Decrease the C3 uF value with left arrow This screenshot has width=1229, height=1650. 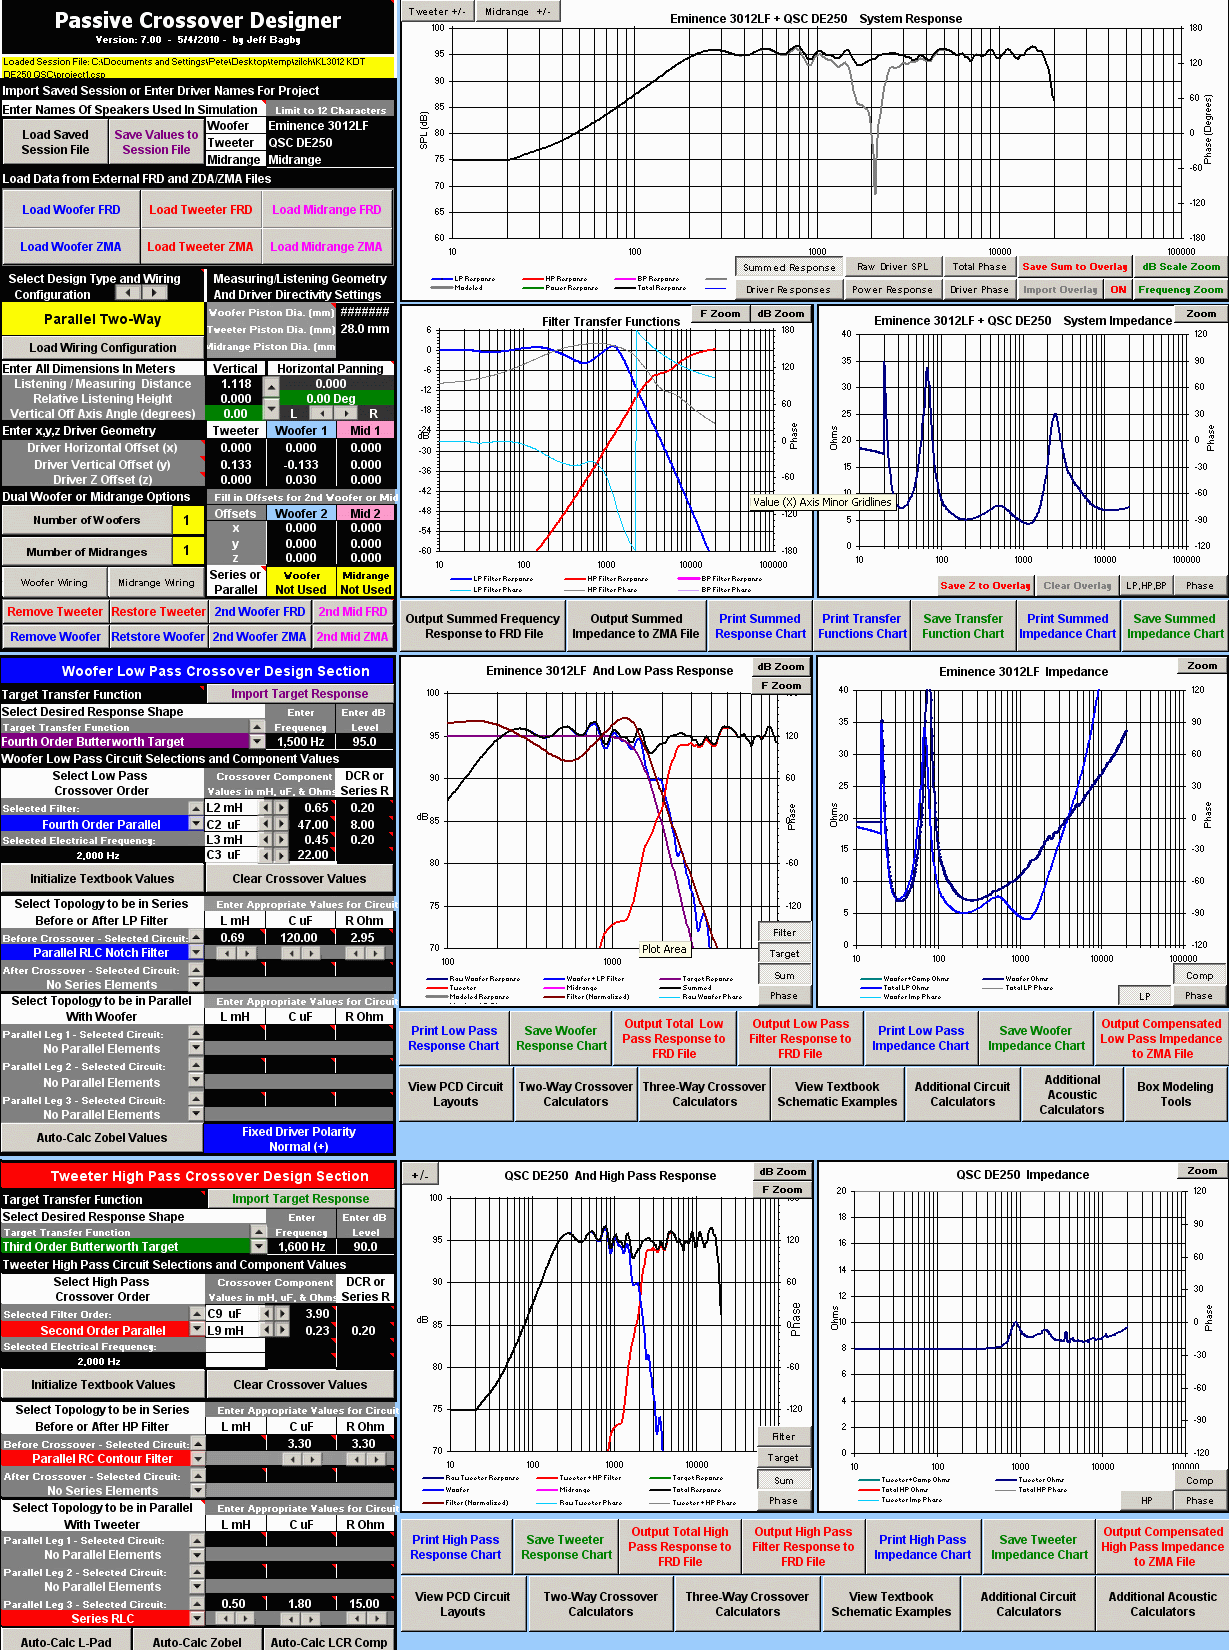[266, 855]
